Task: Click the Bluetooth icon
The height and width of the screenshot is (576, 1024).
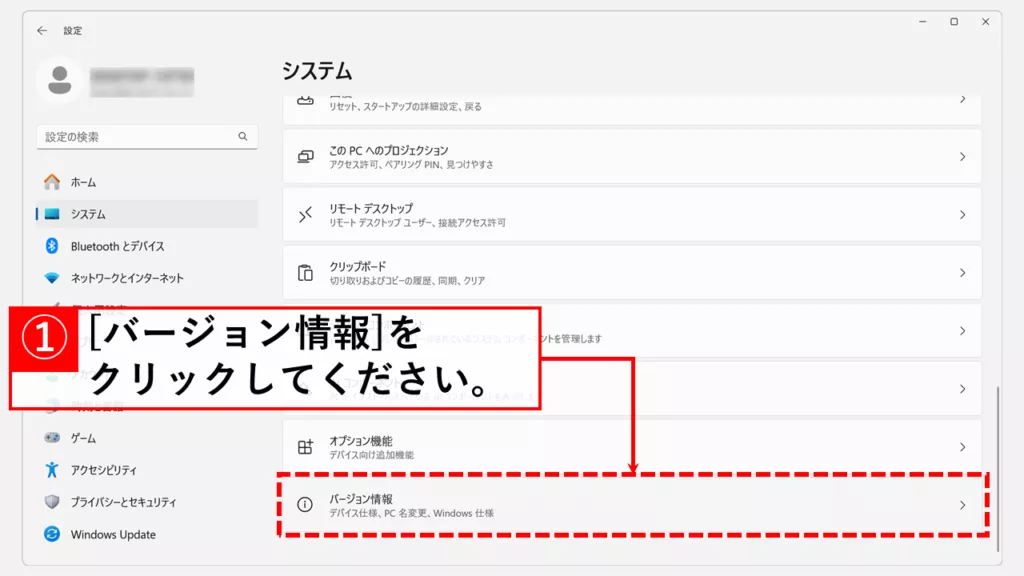Action: 52,246
